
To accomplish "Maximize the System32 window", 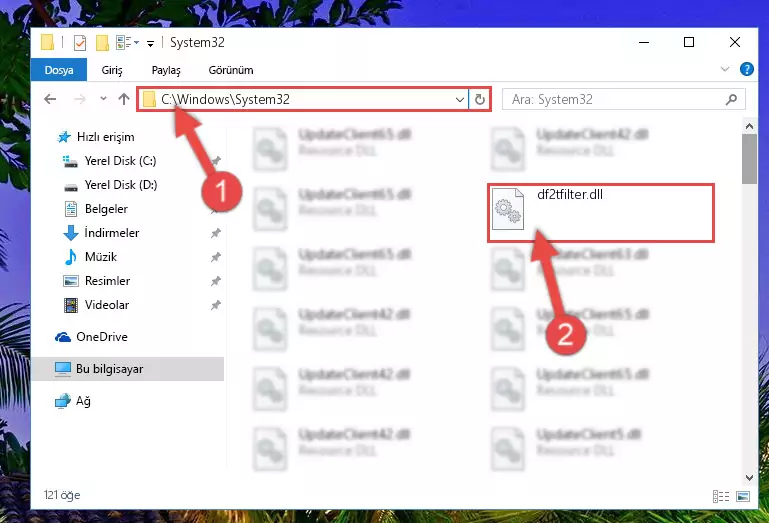I will (689, 43).
